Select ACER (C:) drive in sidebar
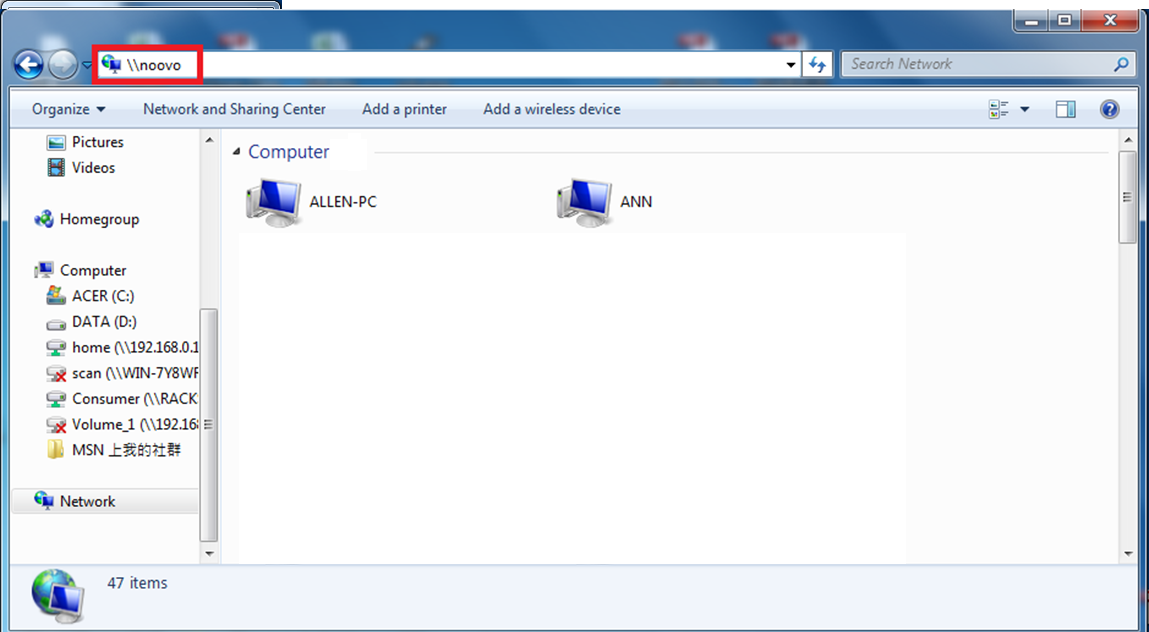The height and width of the screenshot is (632, 1149). pos(103,296)
